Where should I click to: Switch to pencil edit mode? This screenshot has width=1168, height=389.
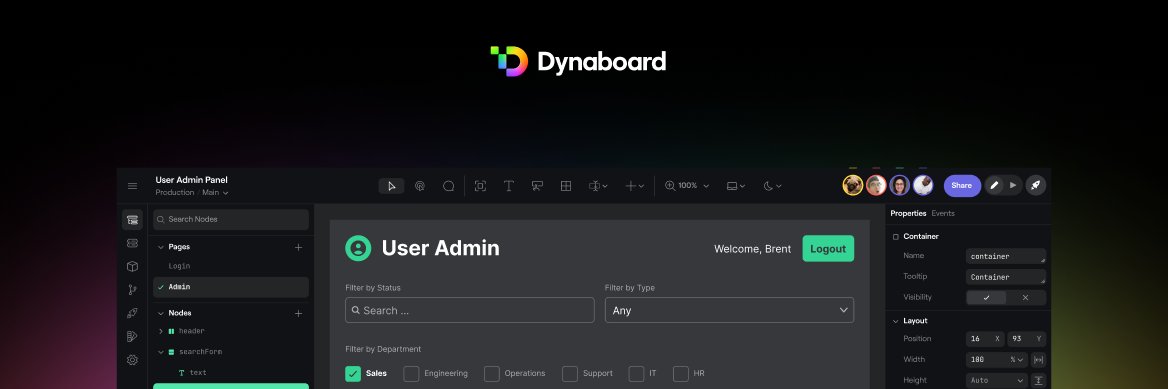994,186
